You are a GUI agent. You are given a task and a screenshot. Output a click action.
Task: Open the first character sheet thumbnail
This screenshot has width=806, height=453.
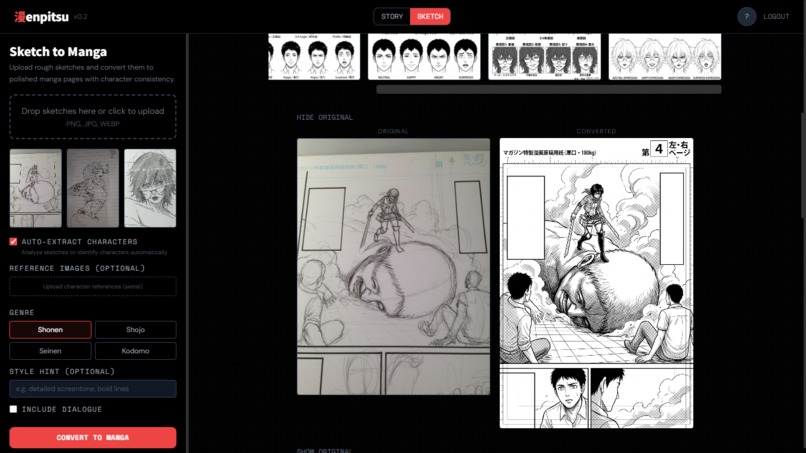[x=314, y=57]
